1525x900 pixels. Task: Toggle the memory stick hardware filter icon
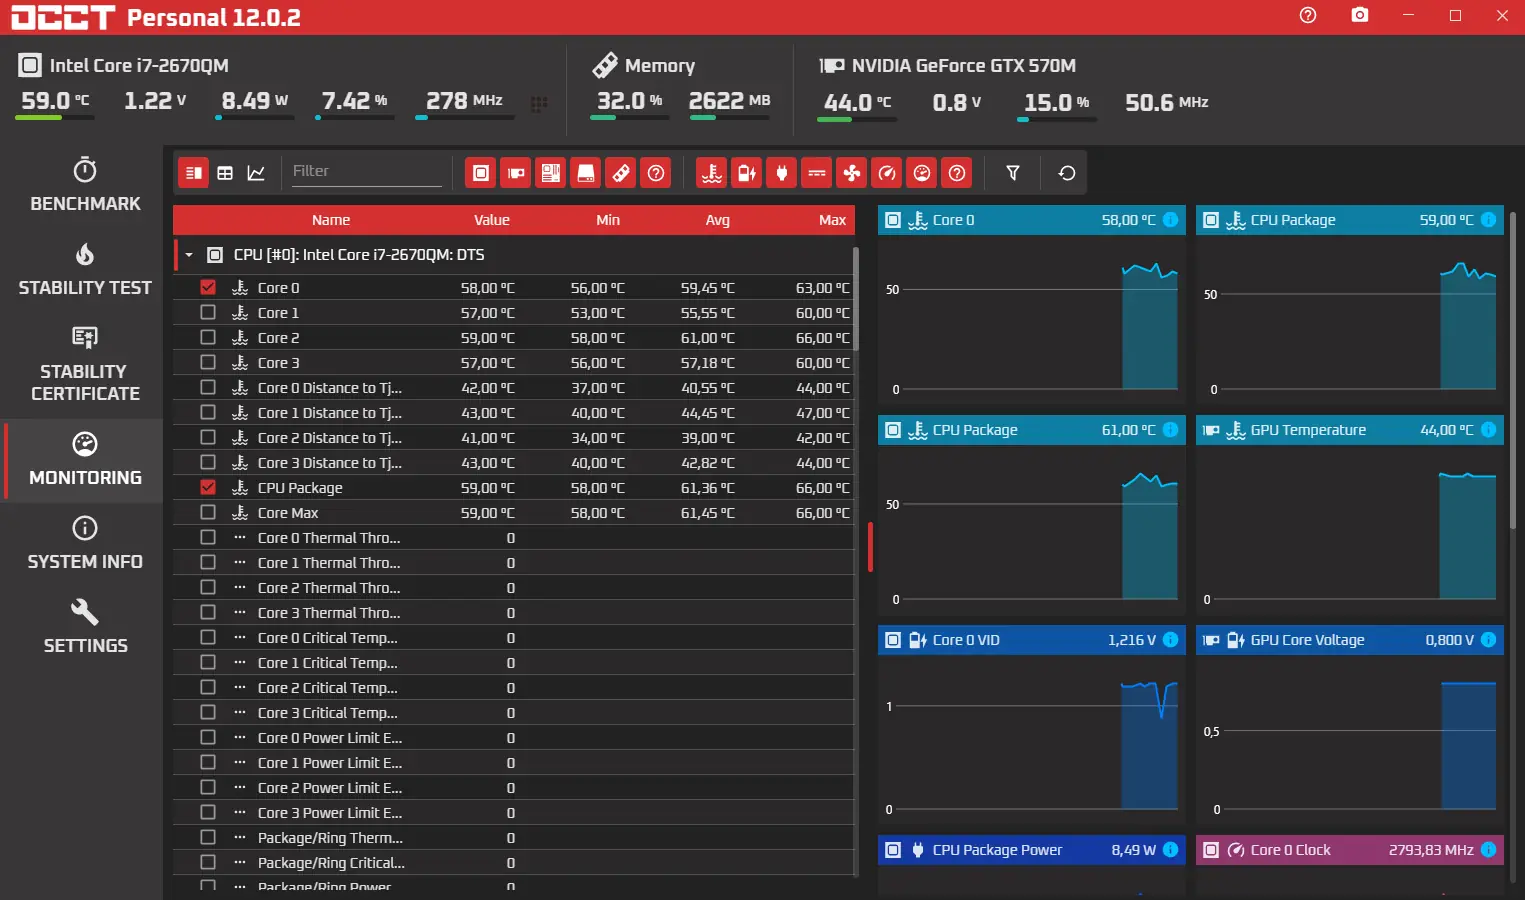pyautogui.click(x=621, y=173)
